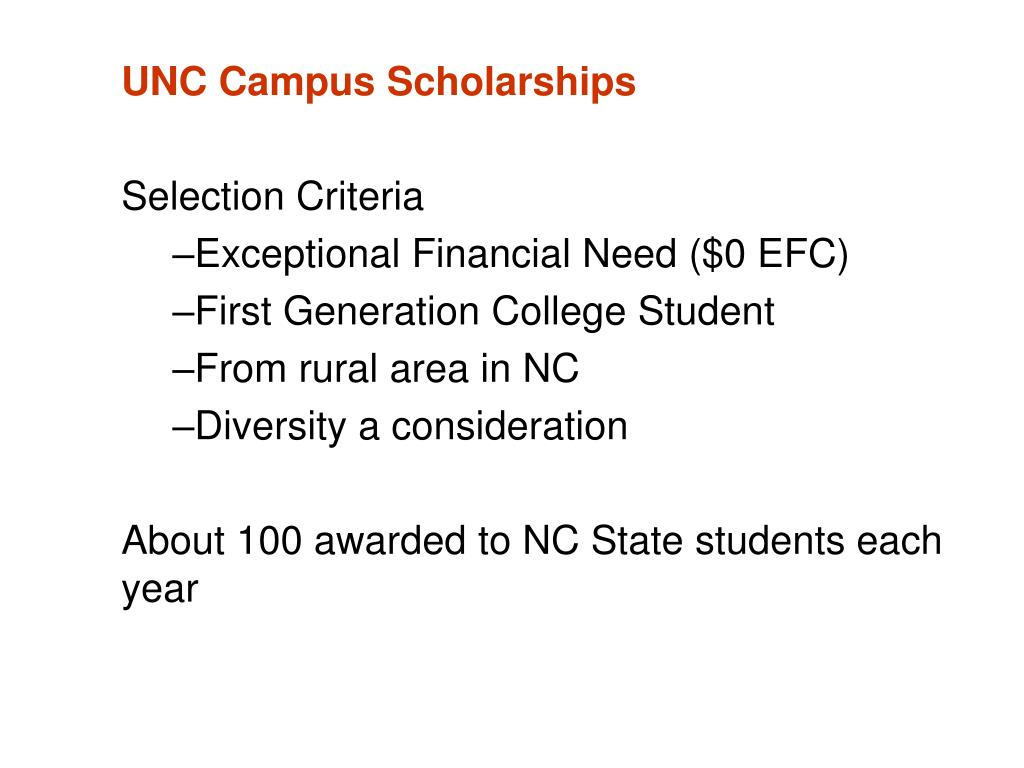
Task: Click the word UNC in the title
Action: [x=165, y=82]
